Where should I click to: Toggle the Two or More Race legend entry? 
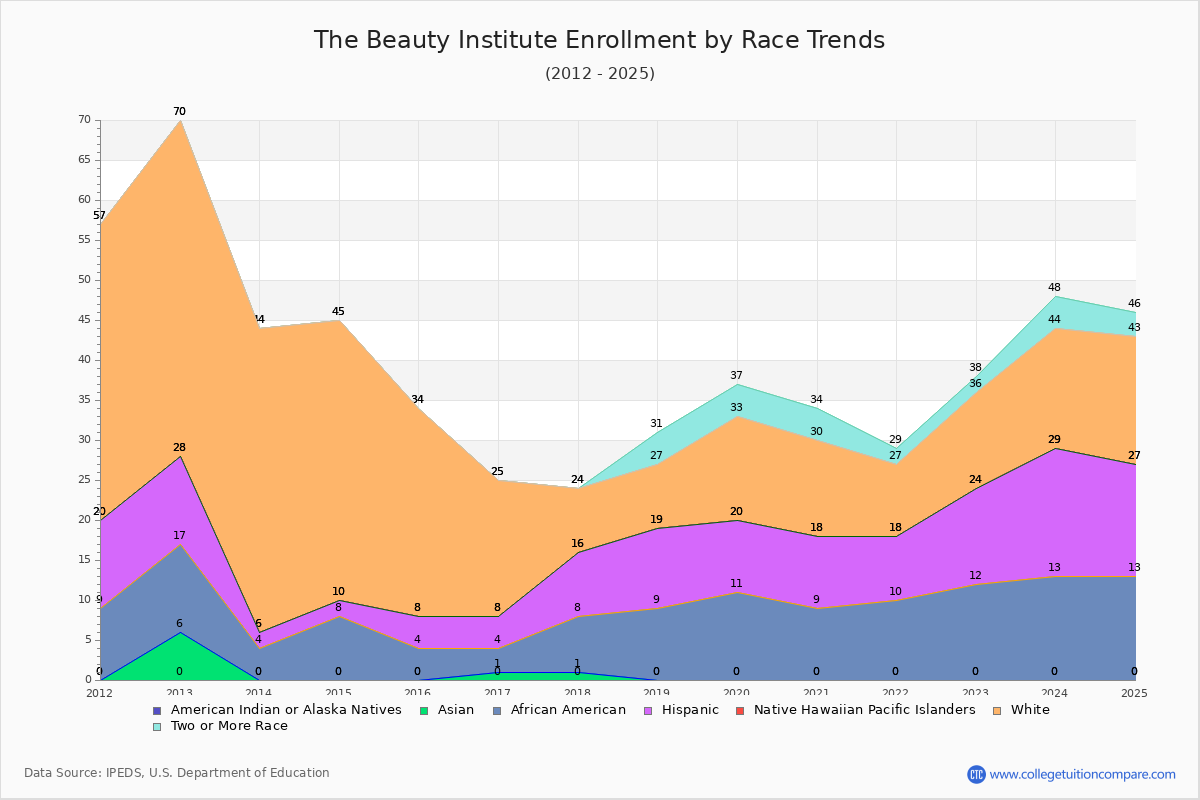[x=220, y=726]
